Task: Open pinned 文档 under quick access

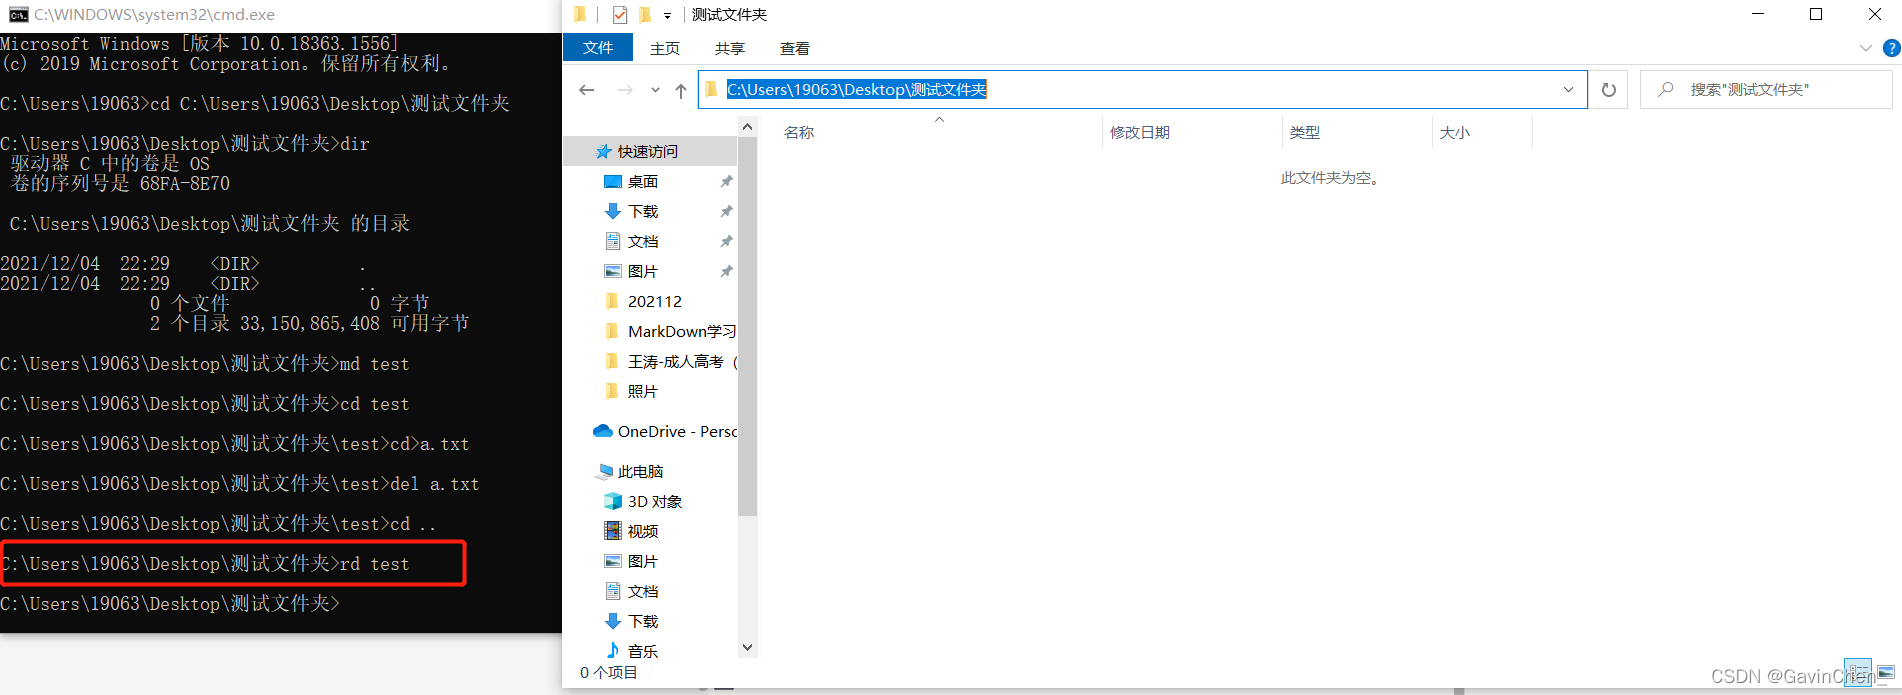Action: [643, 241]
